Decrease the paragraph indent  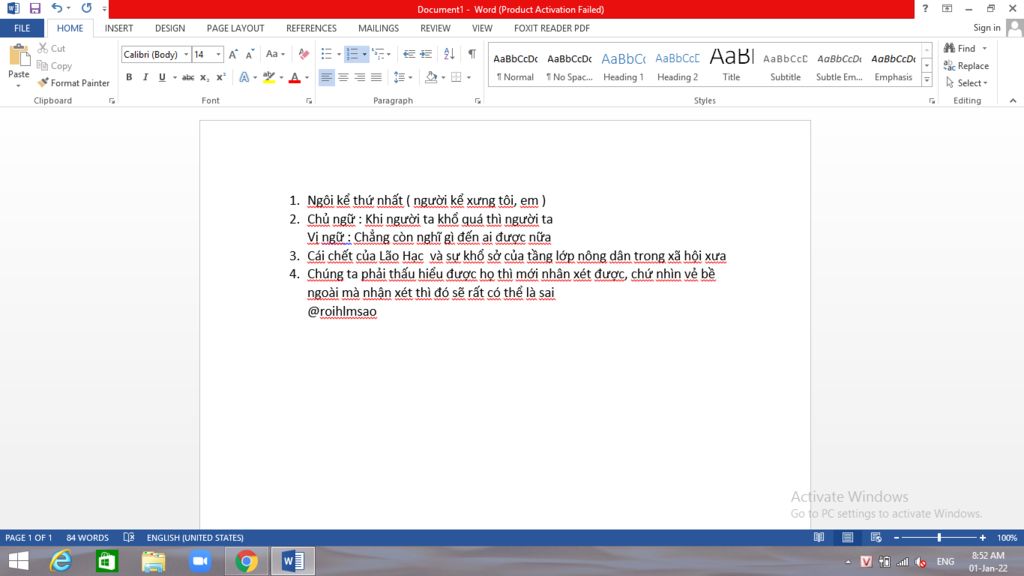coord(409,54)
